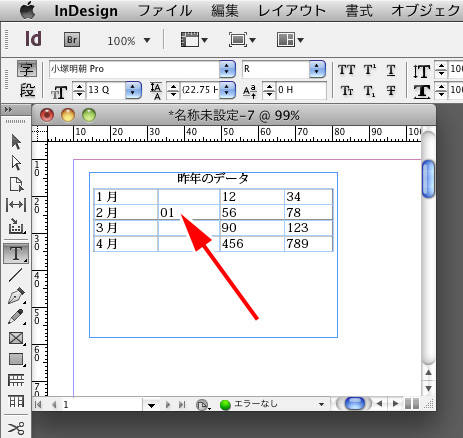Image resolution: width=463 pixels, height=438 pixels.
Task: Select the Type tool
Action: click(x=16, y=253)
